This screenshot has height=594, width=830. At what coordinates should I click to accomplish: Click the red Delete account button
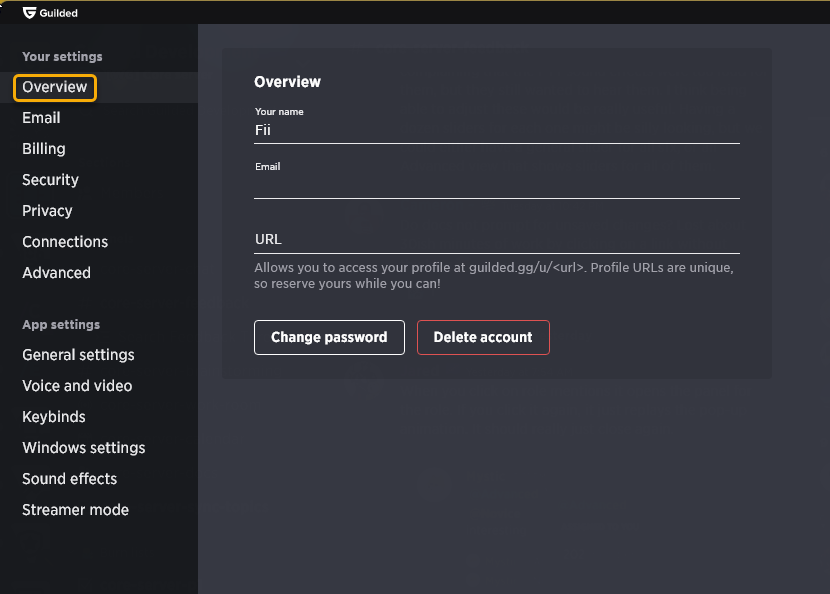483,337
